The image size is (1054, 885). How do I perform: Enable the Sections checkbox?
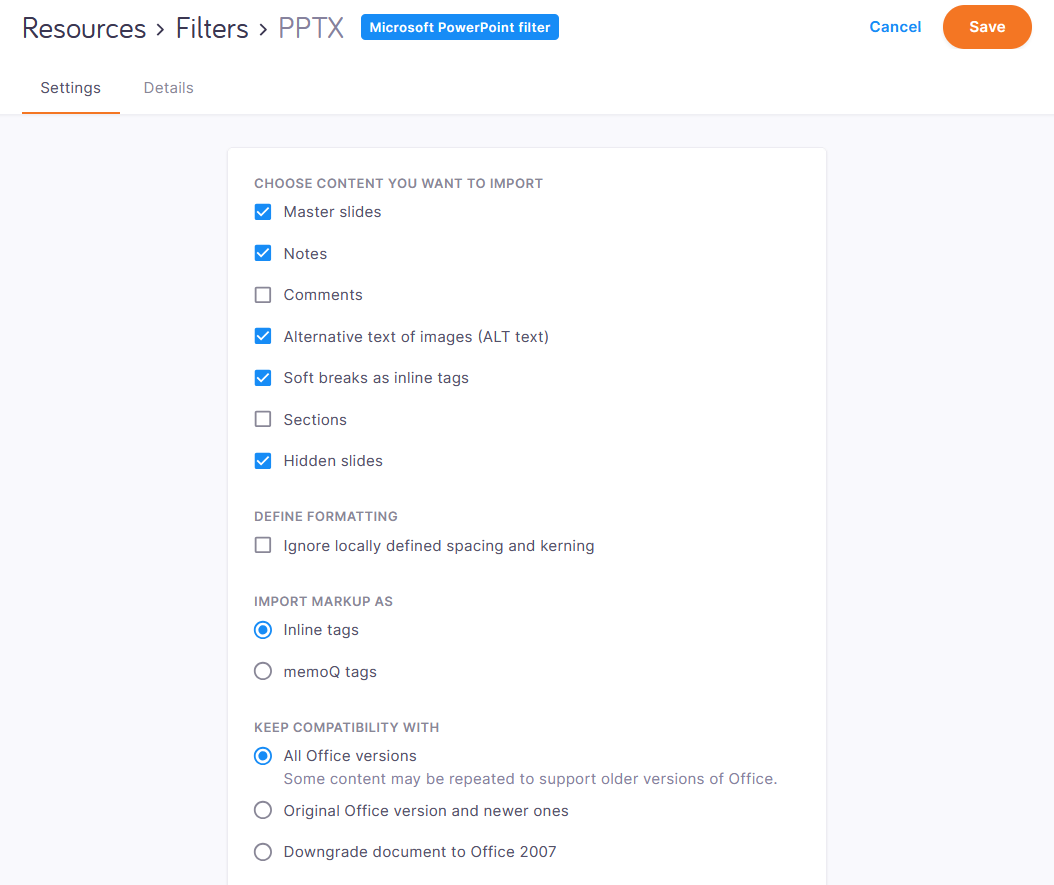[263, 420]
